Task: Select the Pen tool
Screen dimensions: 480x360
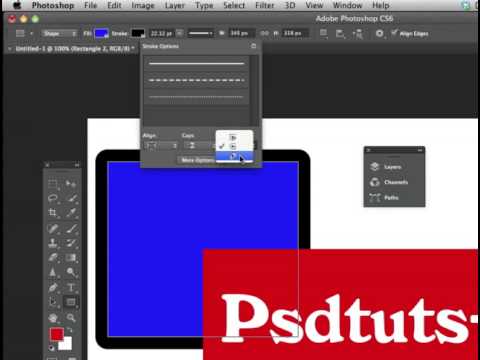Action: [x=53, y=287]
